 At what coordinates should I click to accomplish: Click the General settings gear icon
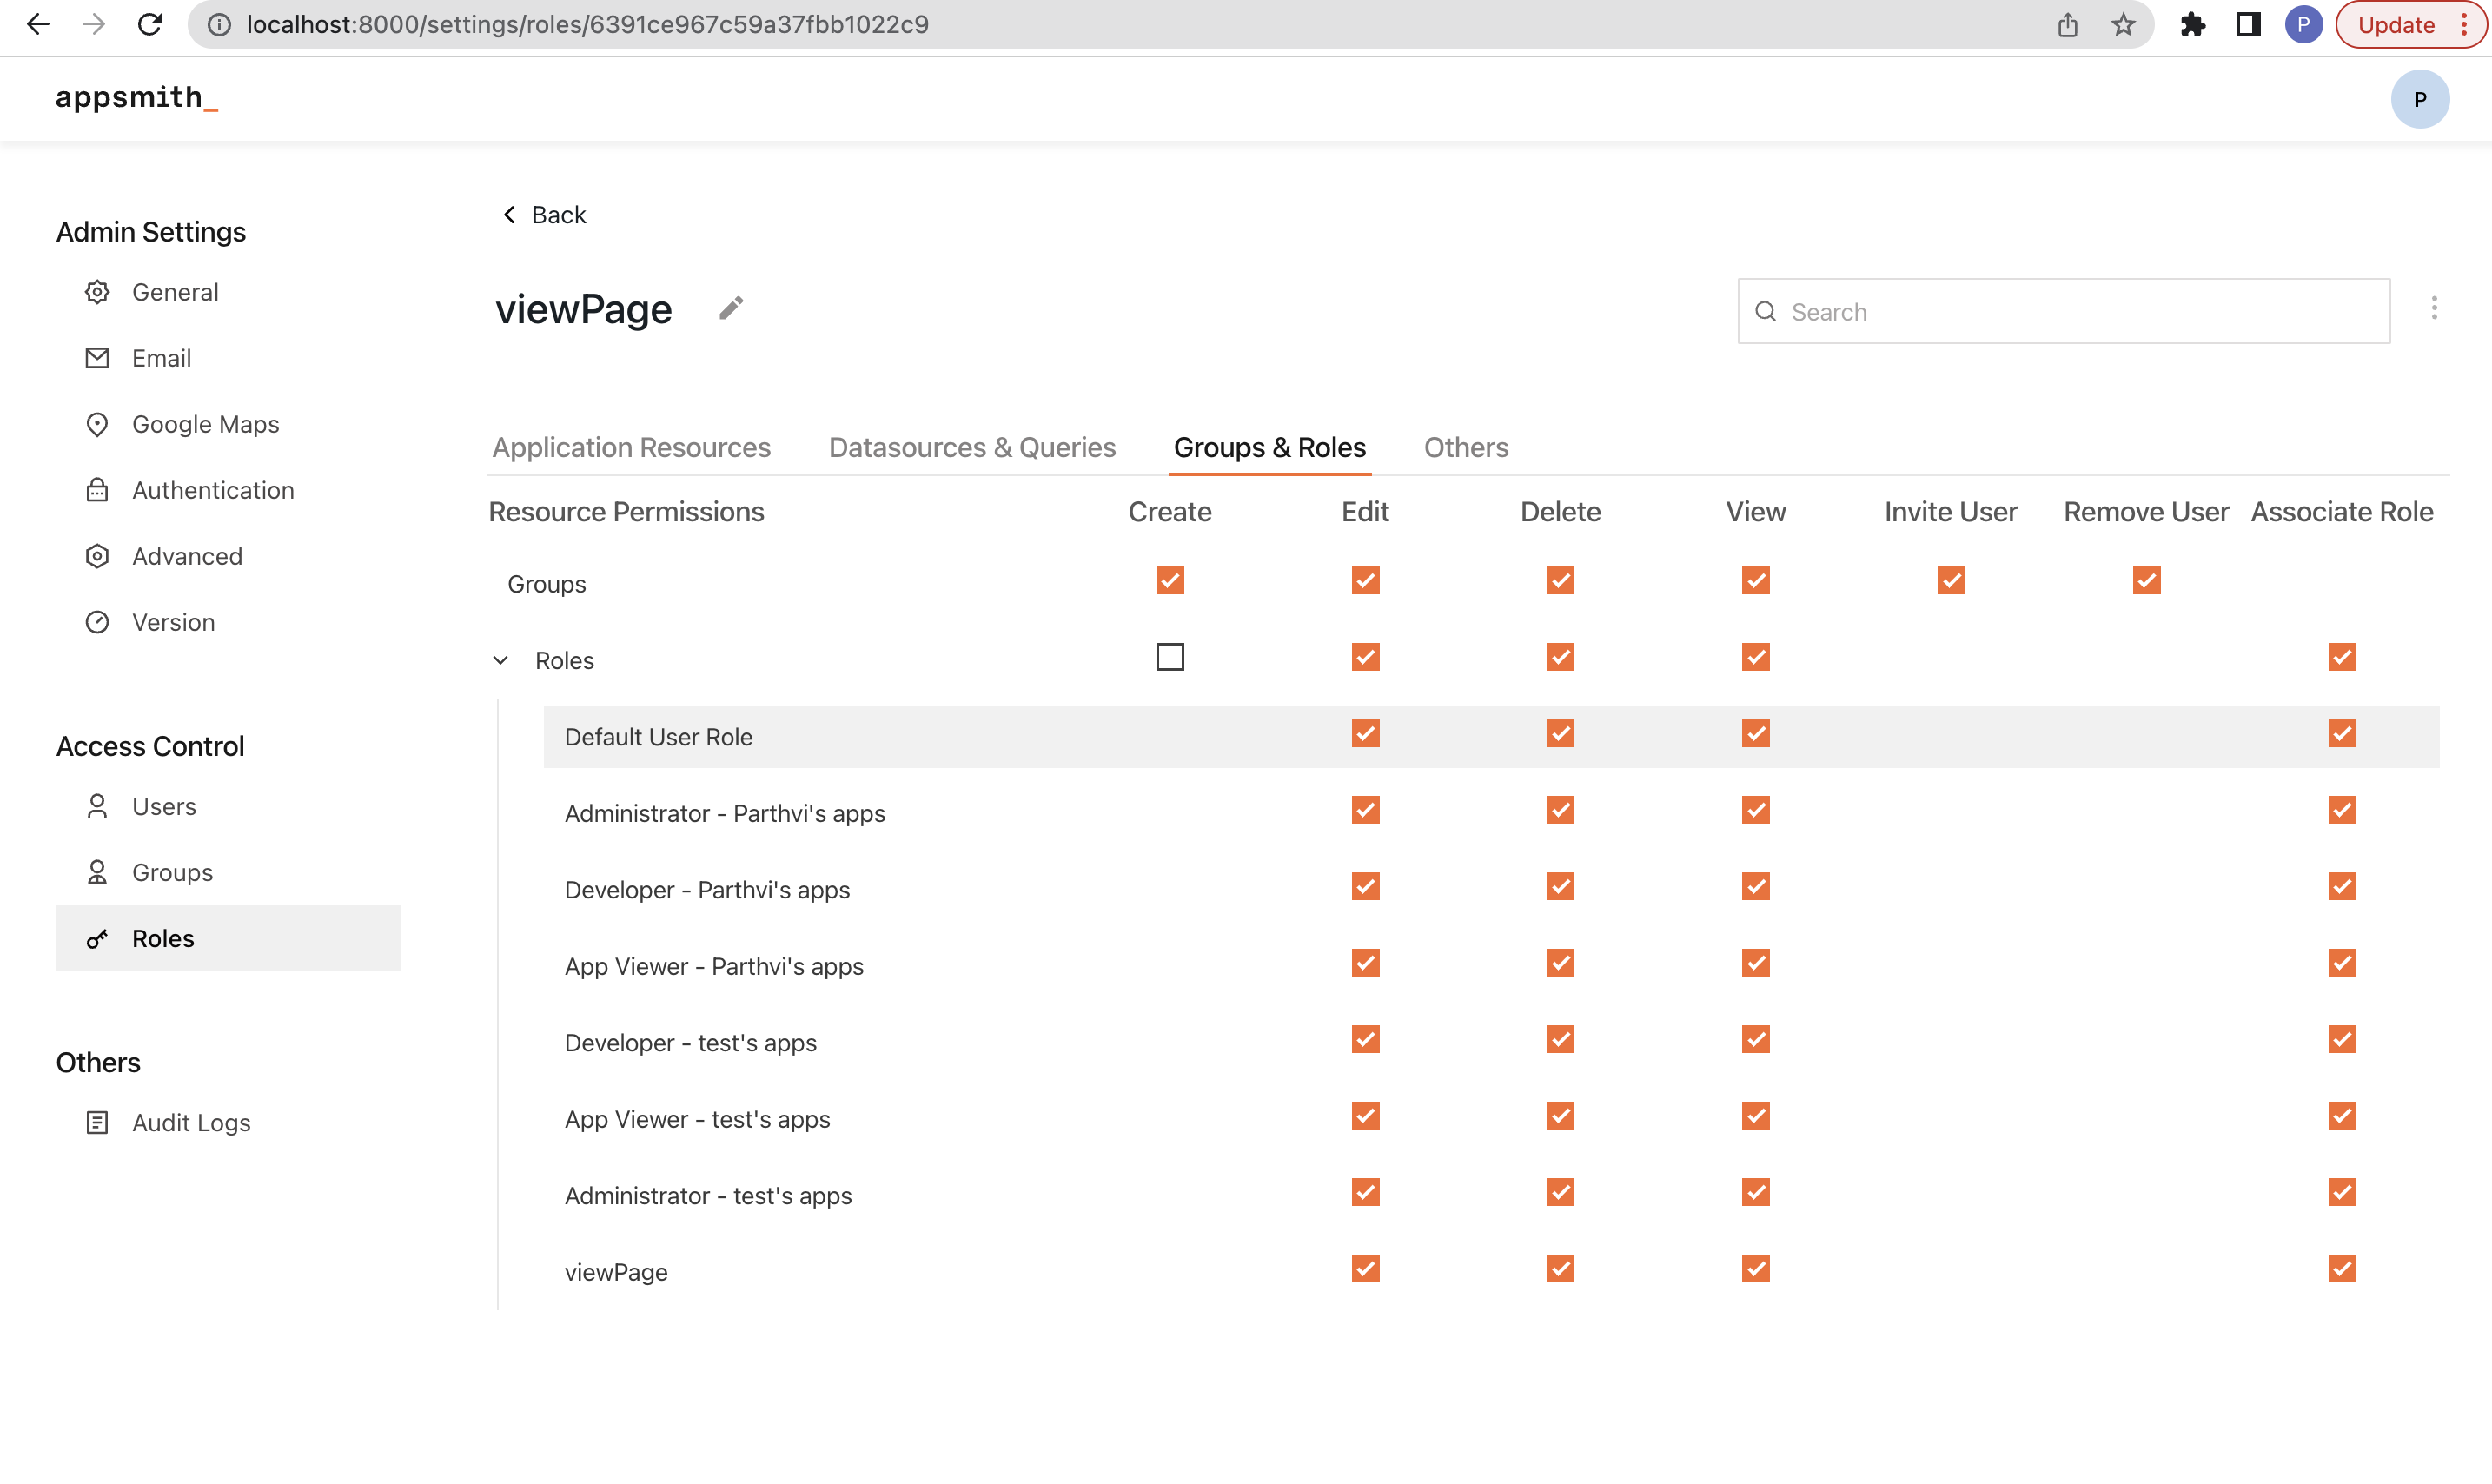pyautogui.click(x=97, y=292)
